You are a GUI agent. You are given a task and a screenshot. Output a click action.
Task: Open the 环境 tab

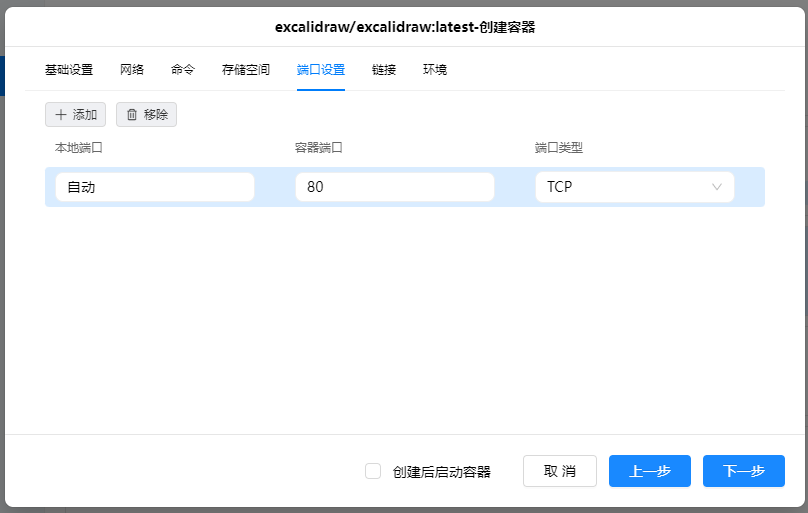(x=435, y=70)
